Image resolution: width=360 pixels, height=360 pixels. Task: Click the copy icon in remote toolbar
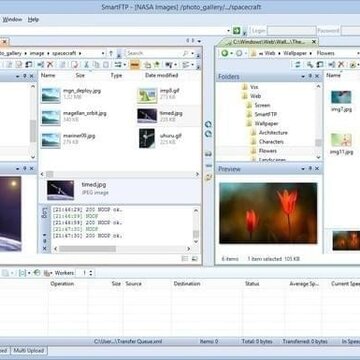click(96, 65)
